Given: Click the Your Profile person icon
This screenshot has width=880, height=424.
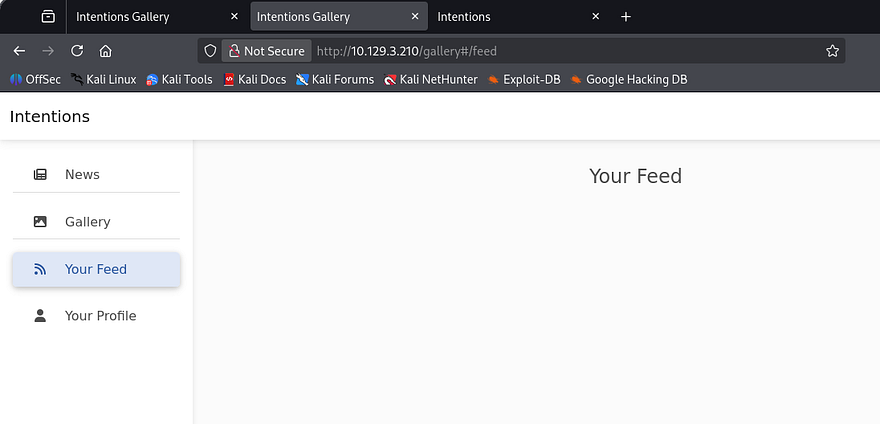Looking at the screenshot, I should pos(40,316).
